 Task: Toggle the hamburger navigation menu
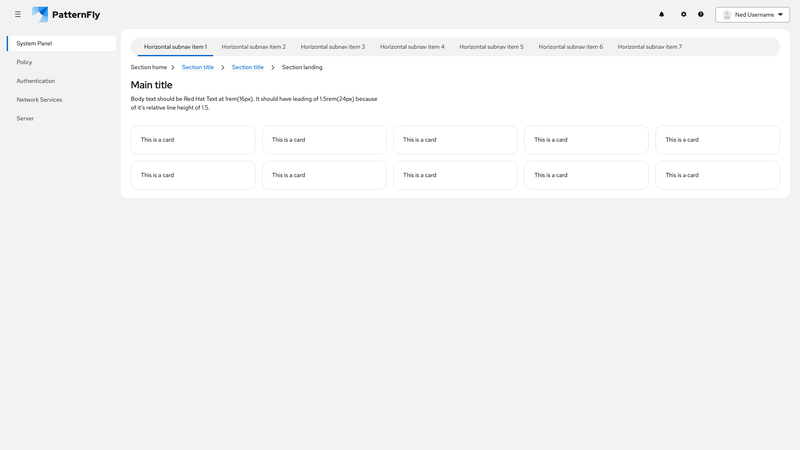click(18, 14)
